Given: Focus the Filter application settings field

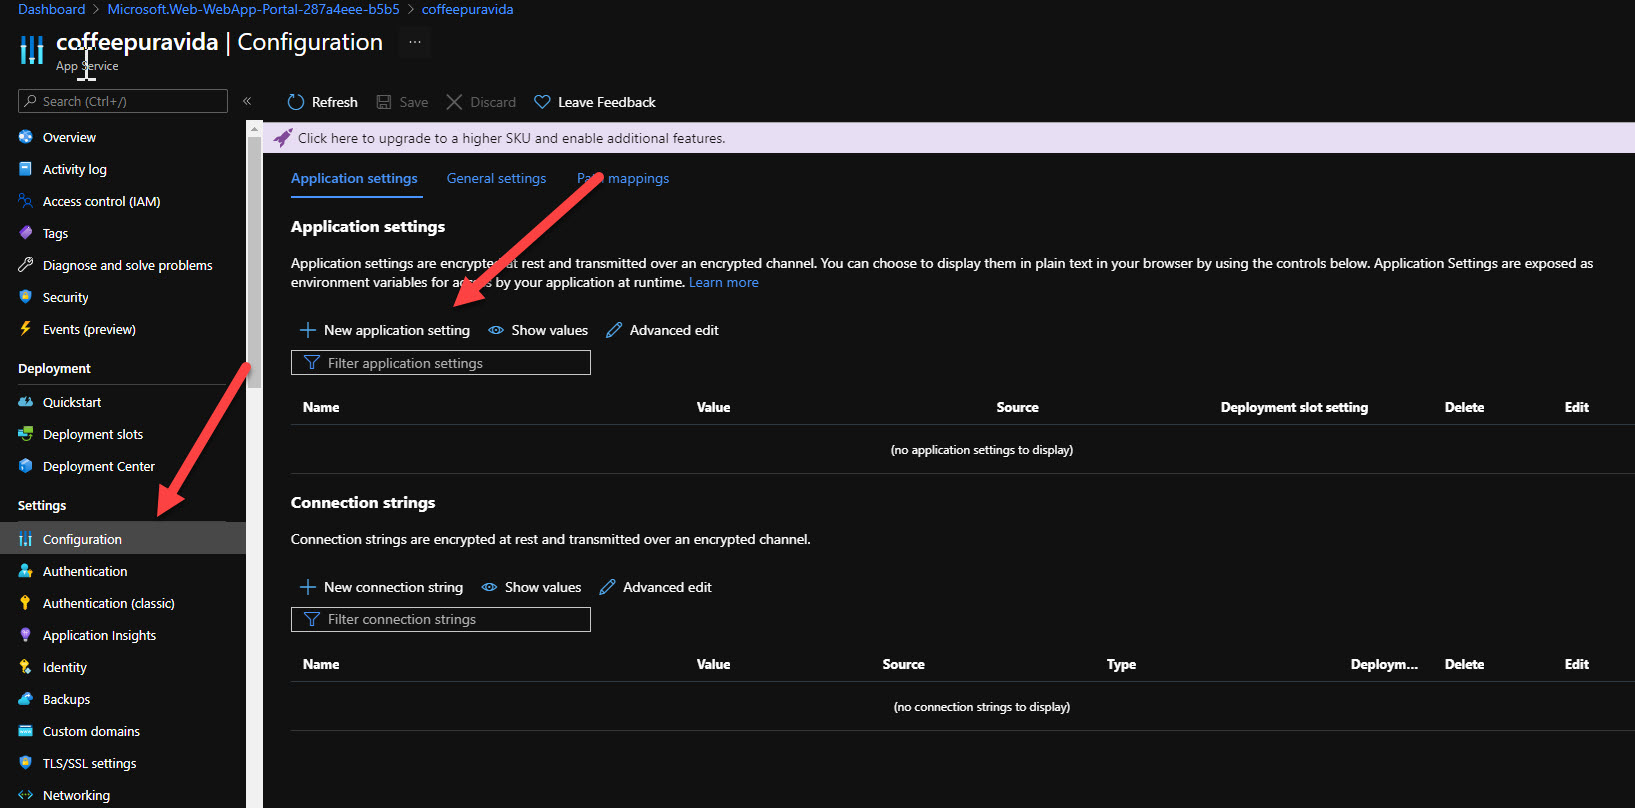Looking at the screenshot, I should pyautogui.click(x=441, y=363).
